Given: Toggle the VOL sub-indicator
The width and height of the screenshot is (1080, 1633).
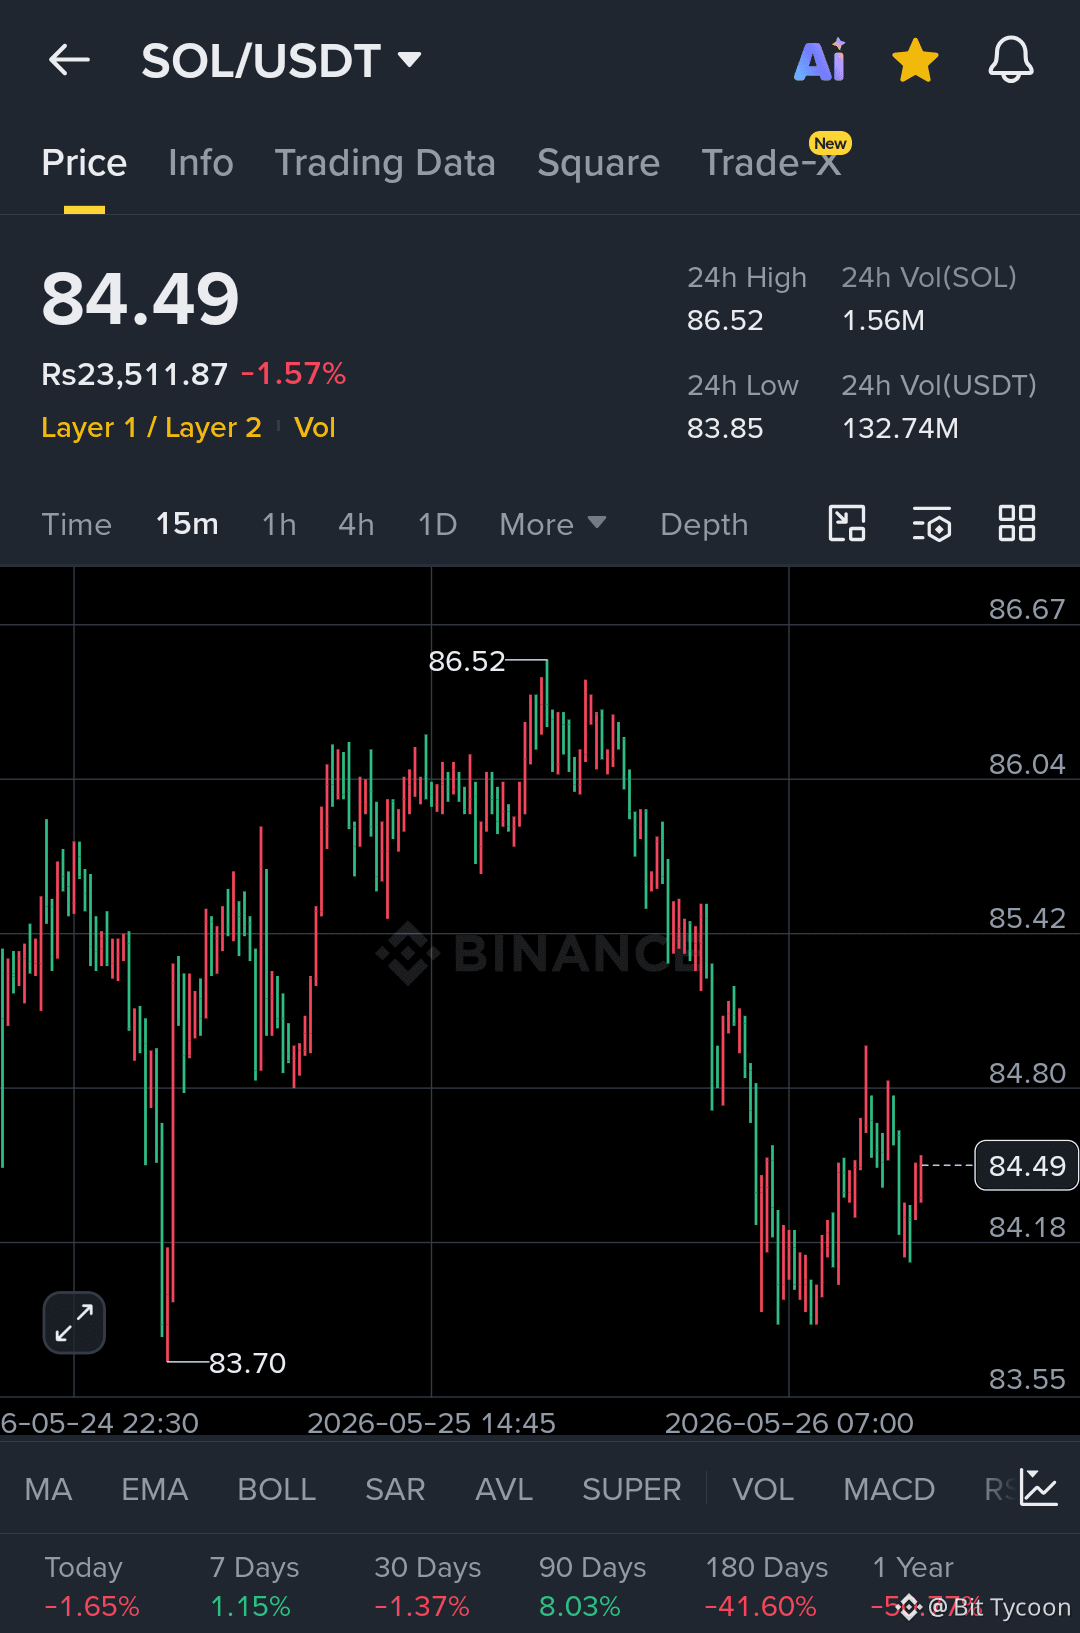Looking at the screenshot, I should coord(763,1489).
